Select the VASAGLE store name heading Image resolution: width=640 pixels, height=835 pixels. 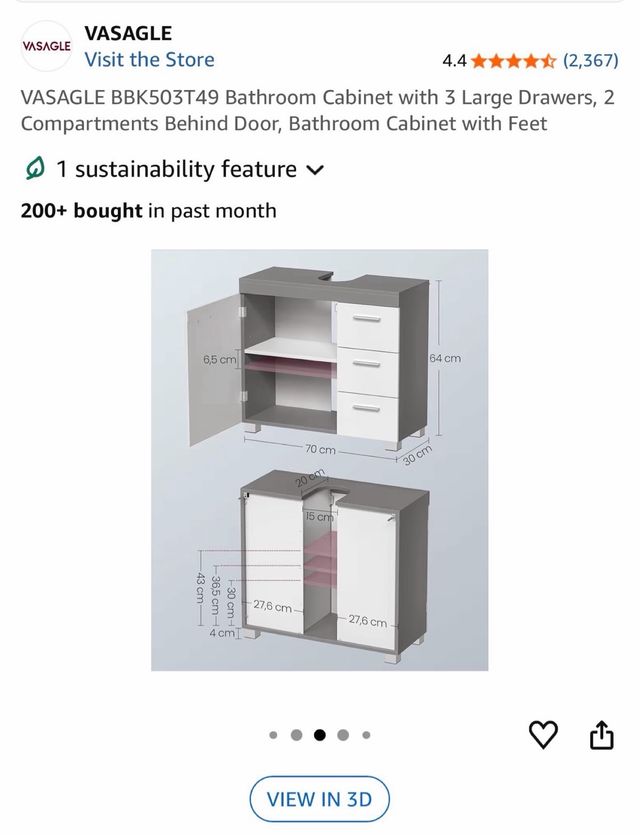coord(128,32)
